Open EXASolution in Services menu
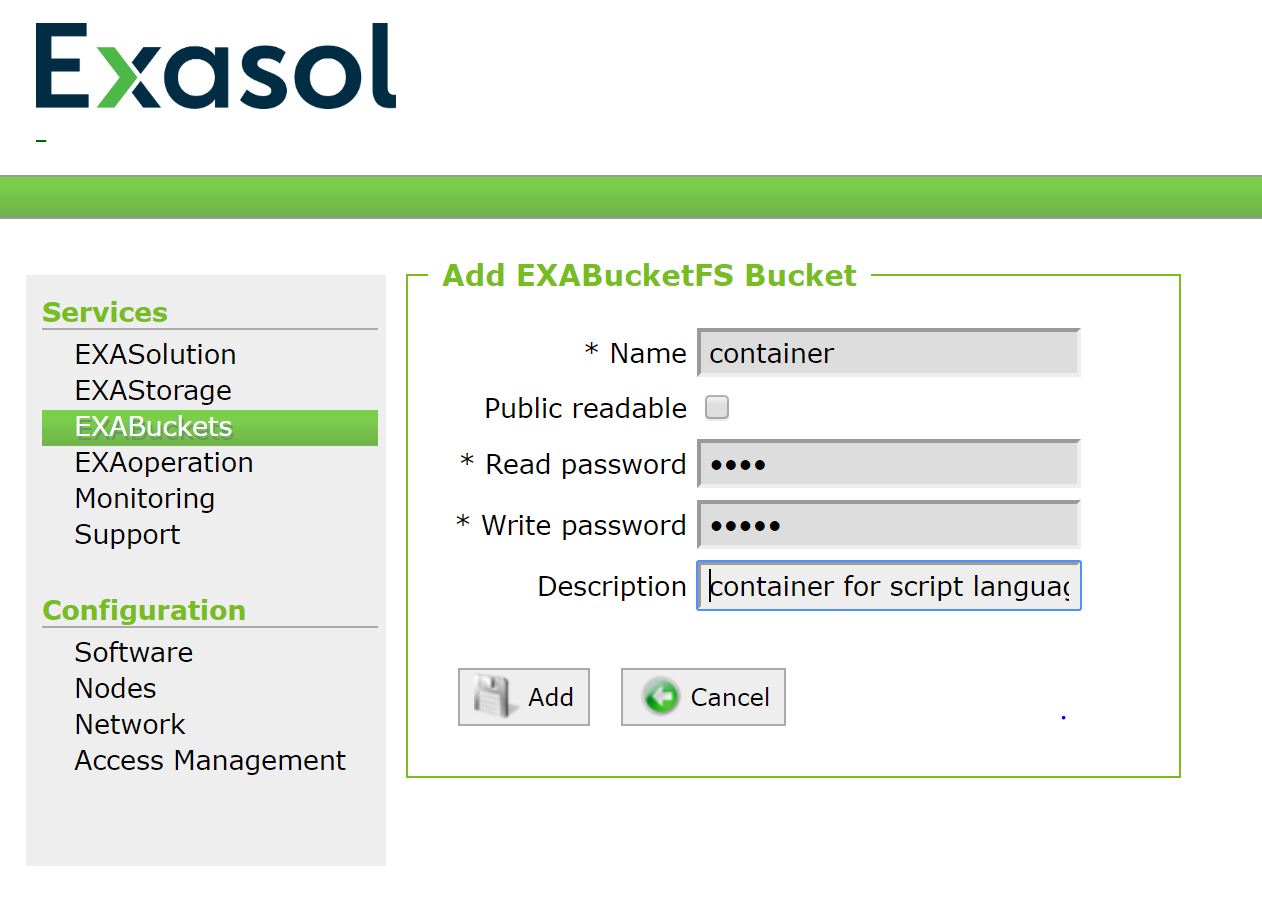This screenshot has width=1262, height=918. tap(155, 355)
